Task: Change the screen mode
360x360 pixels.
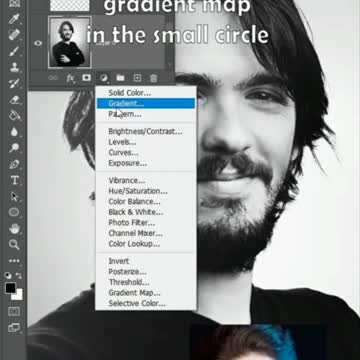Action: pyautogui.click(x=14, y=328)
